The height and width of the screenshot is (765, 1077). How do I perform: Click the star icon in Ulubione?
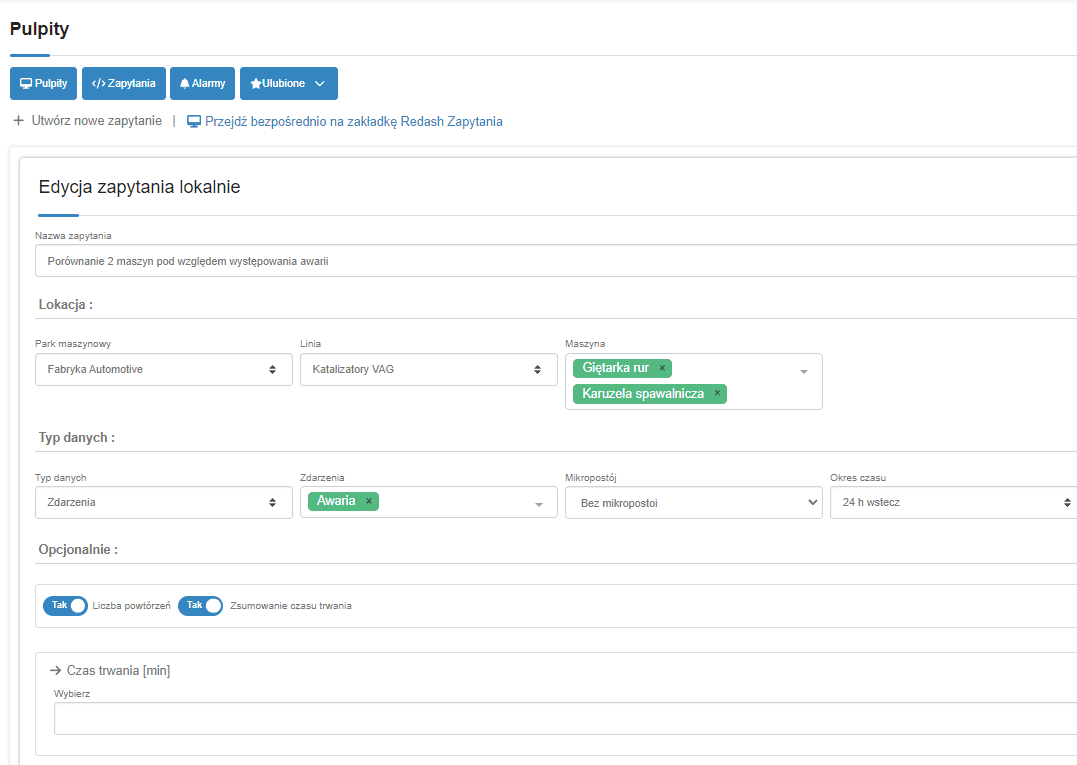pos(256,84)
